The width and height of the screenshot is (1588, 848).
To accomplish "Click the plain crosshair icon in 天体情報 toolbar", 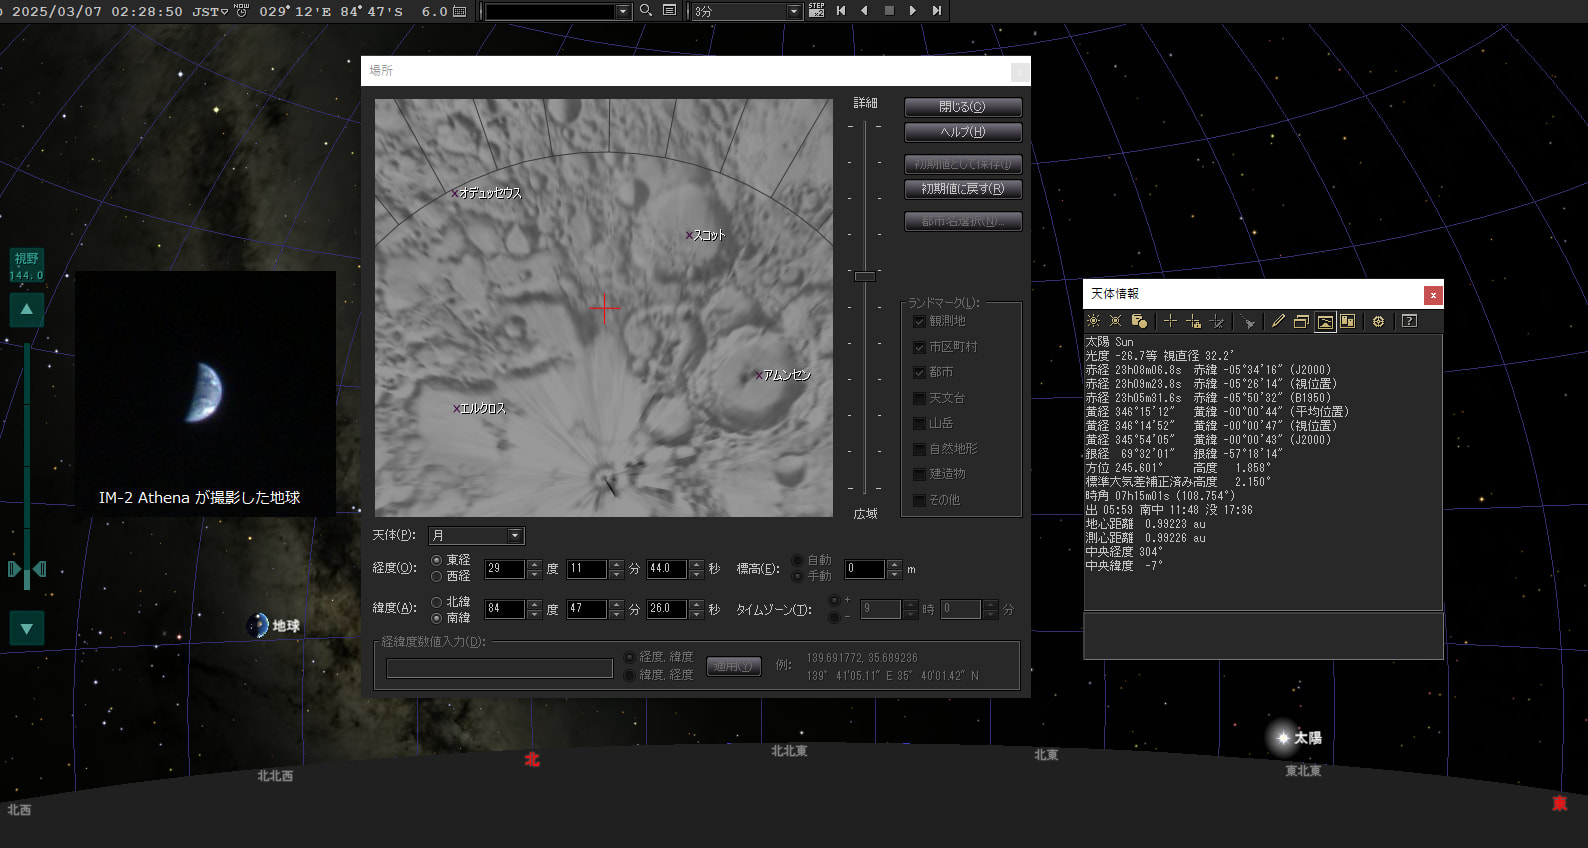I will [1170, 321].
